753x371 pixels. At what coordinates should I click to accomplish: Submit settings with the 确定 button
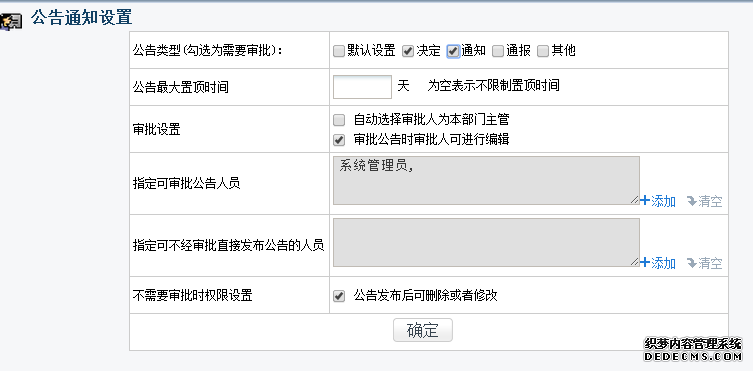point(423,330)
